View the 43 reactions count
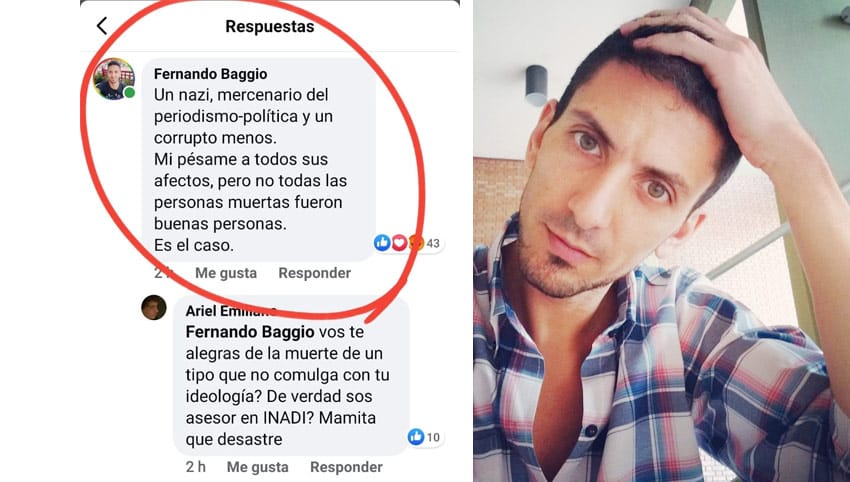 433,243
